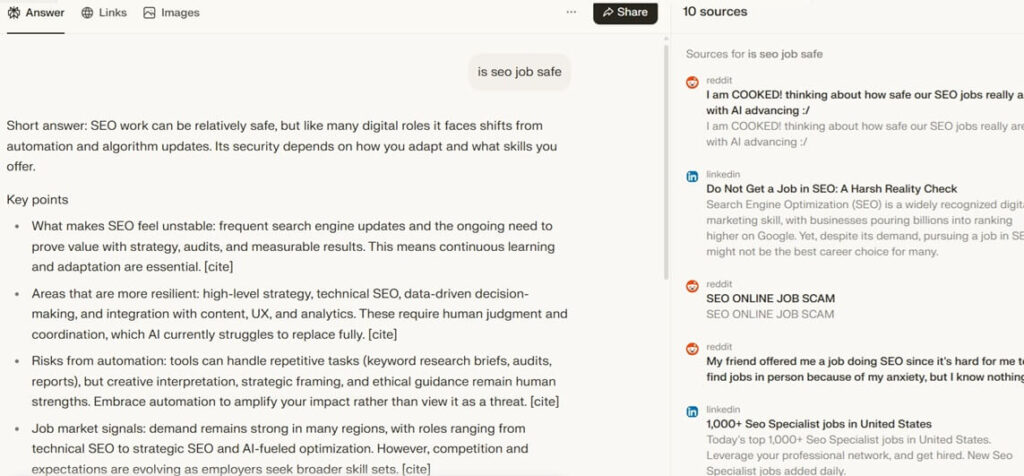Open 'Do Not Get a Job in SEO: A Harsh Reality Check'

pos(831,189)
